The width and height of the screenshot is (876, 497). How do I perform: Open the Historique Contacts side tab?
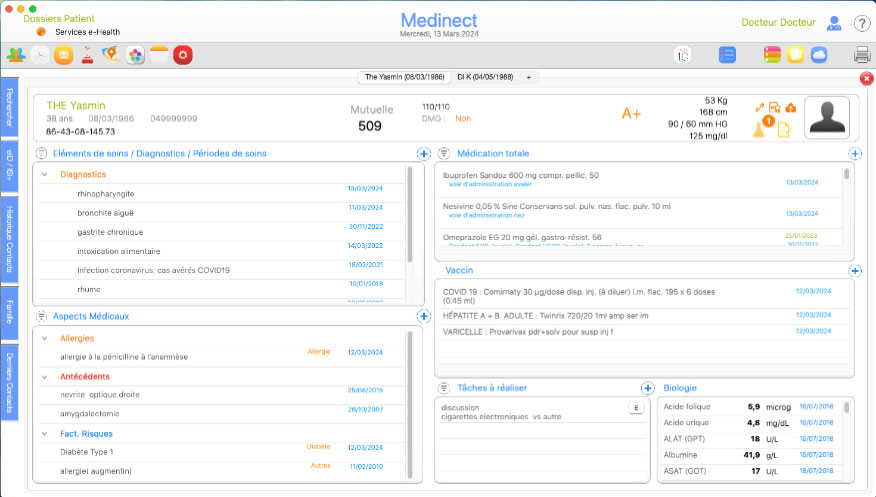[x=9, y=240]
